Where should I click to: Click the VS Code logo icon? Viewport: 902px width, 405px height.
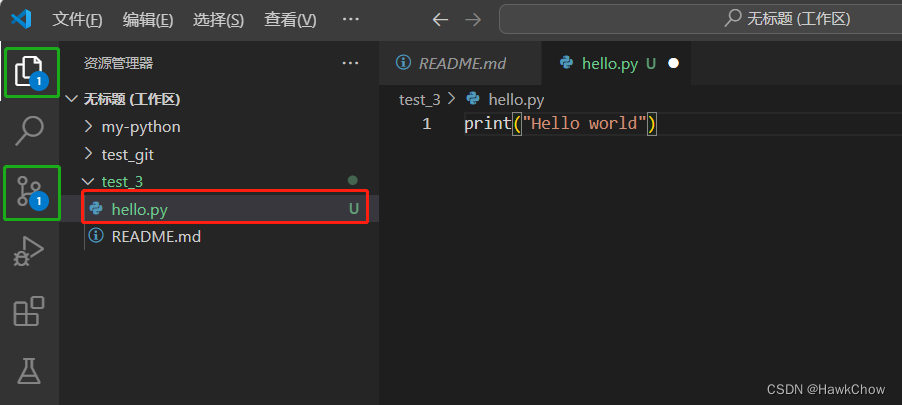click(x=22, y=19)
